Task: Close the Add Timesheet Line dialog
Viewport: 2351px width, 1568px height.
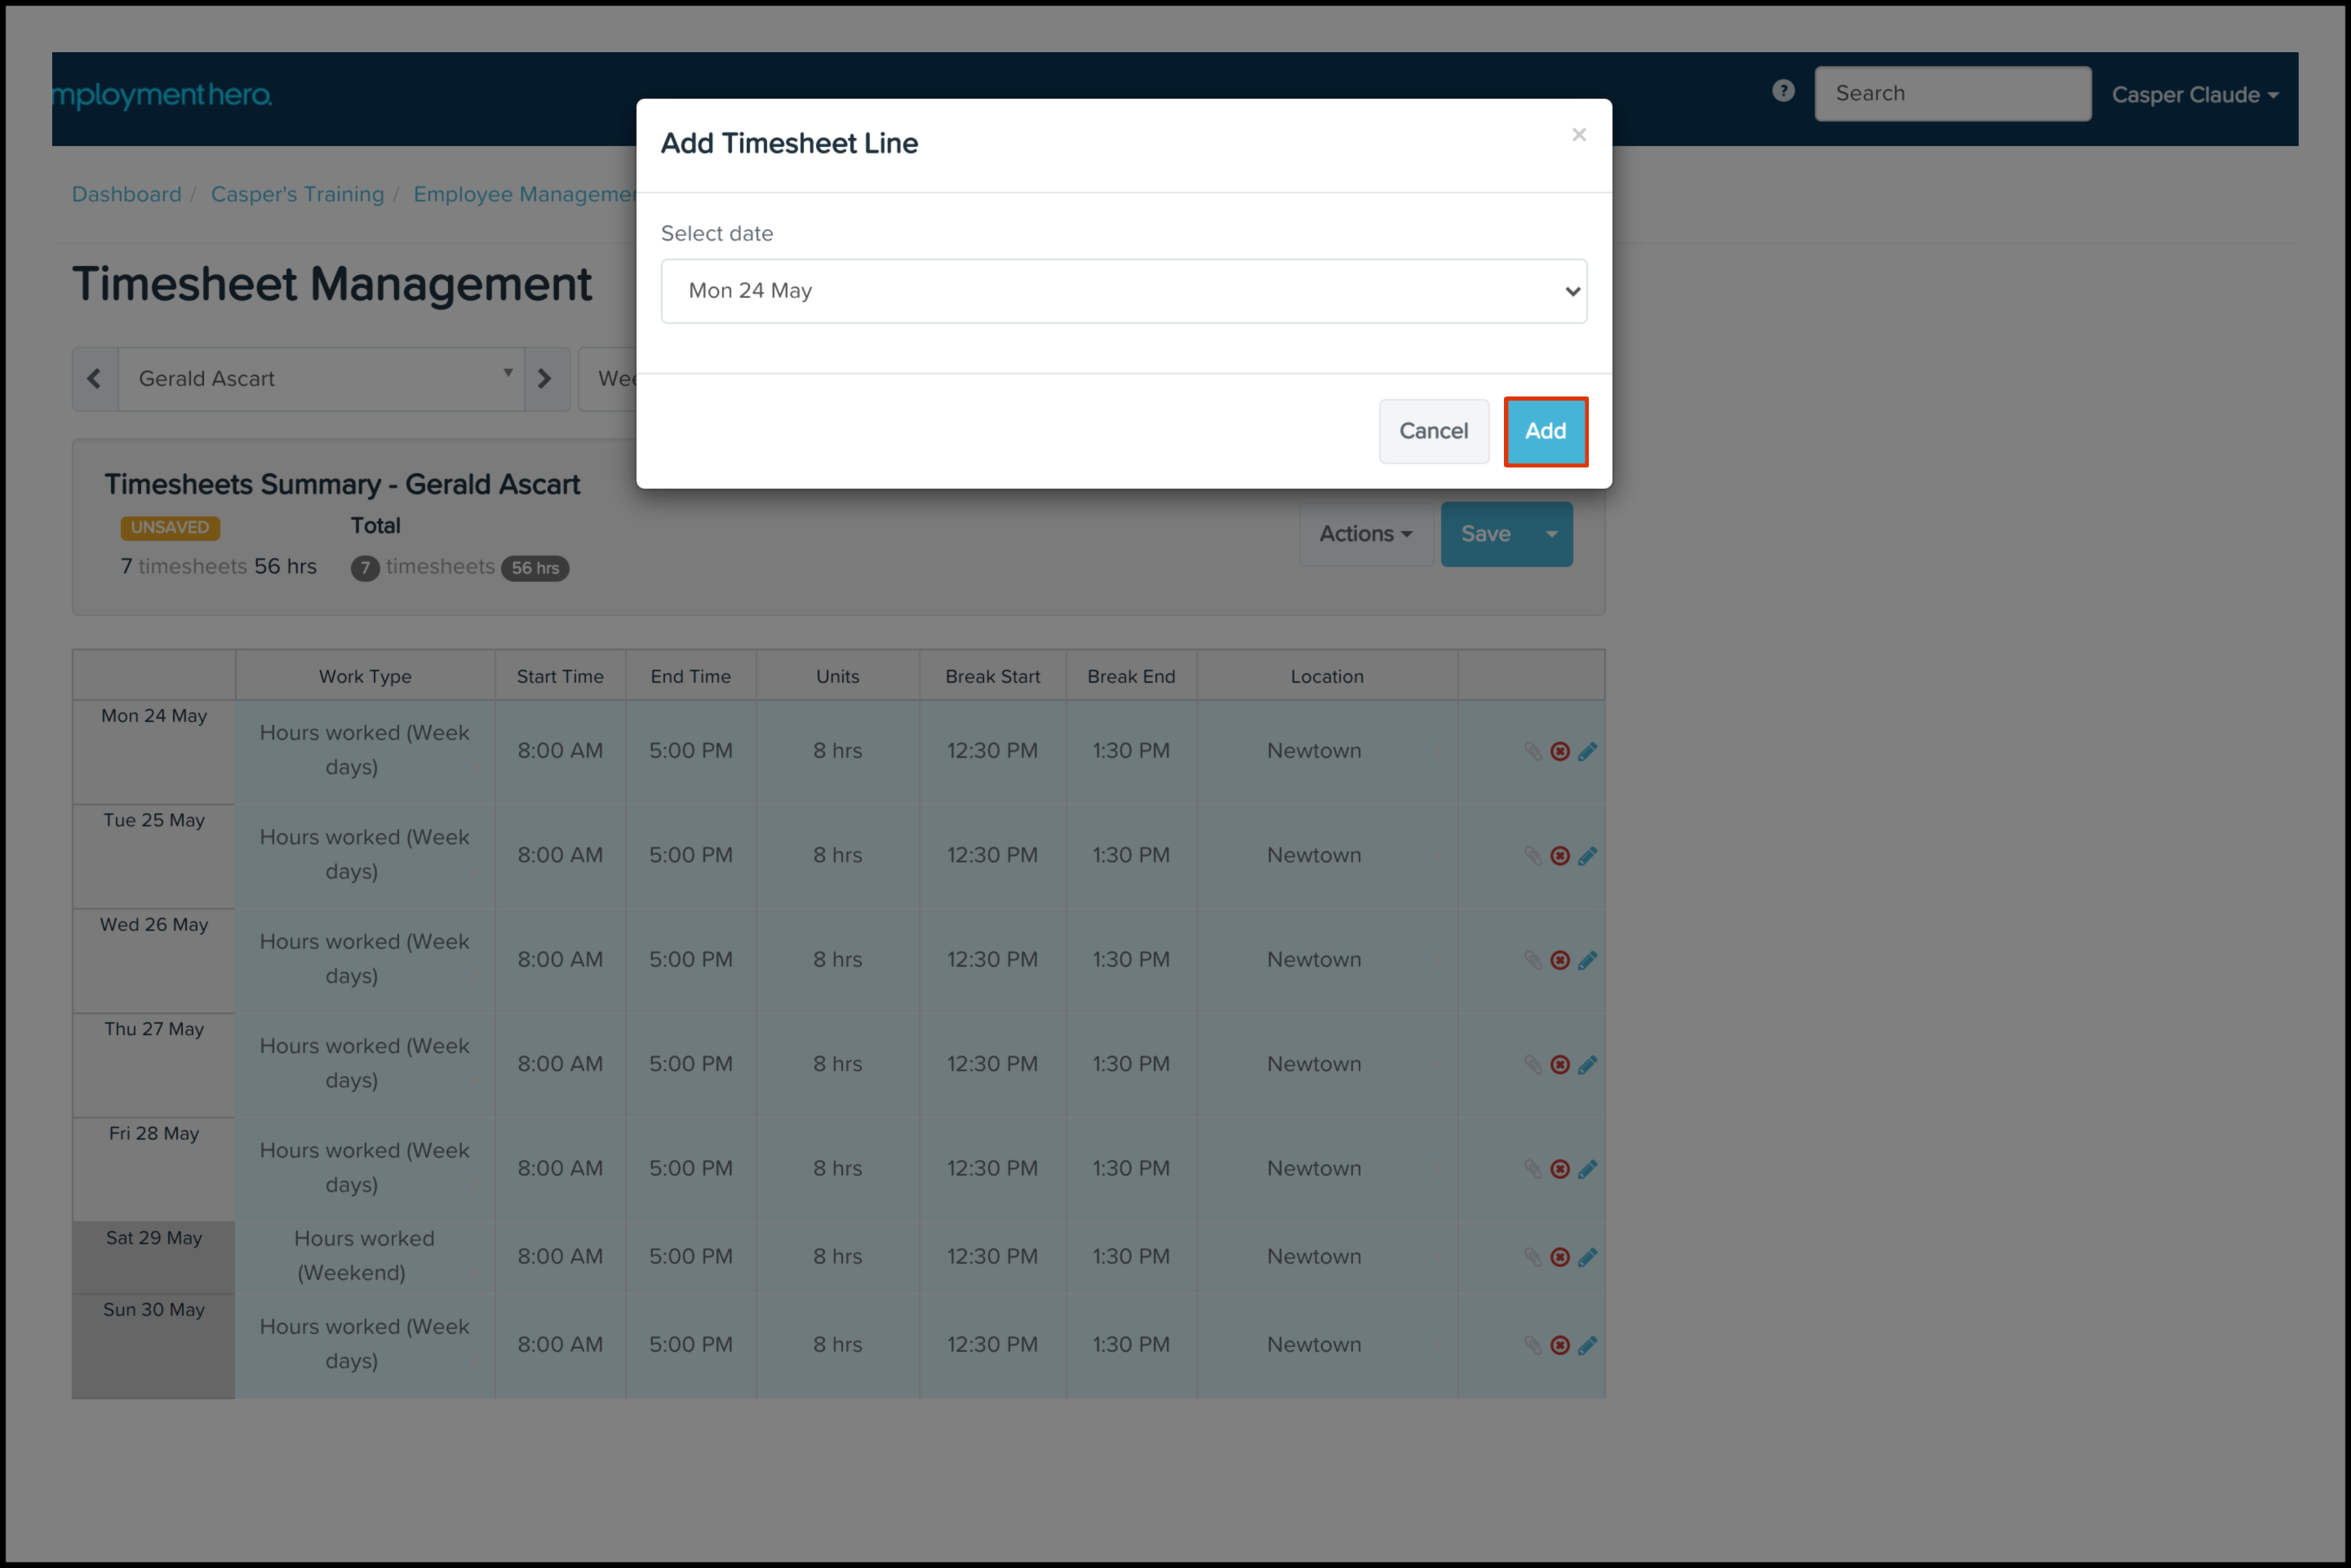Action: click(1578, 135)
